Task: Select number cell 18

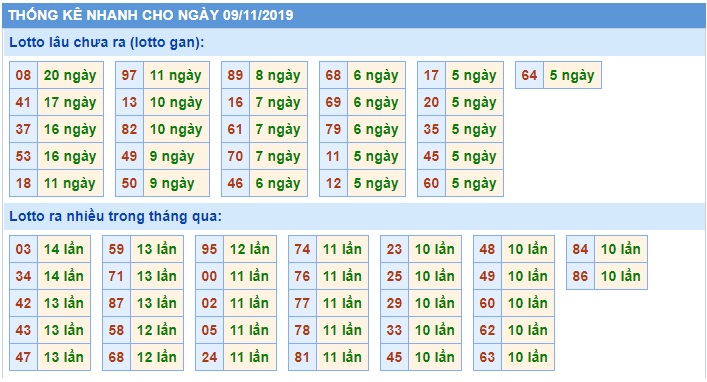Action: 23,184
